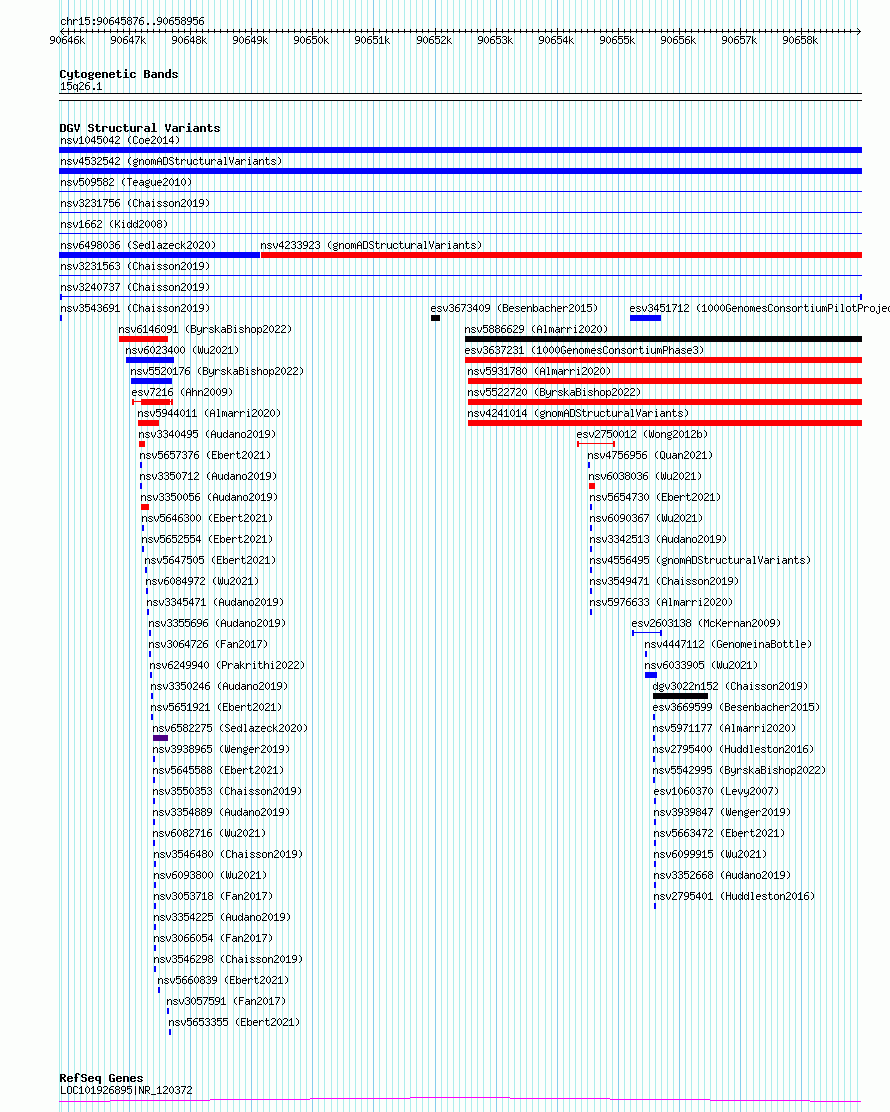Viewport: 890px width, 1112px height.
Task: Click nsv5654730 (Ebert2021) label
Action: point(655,497)
